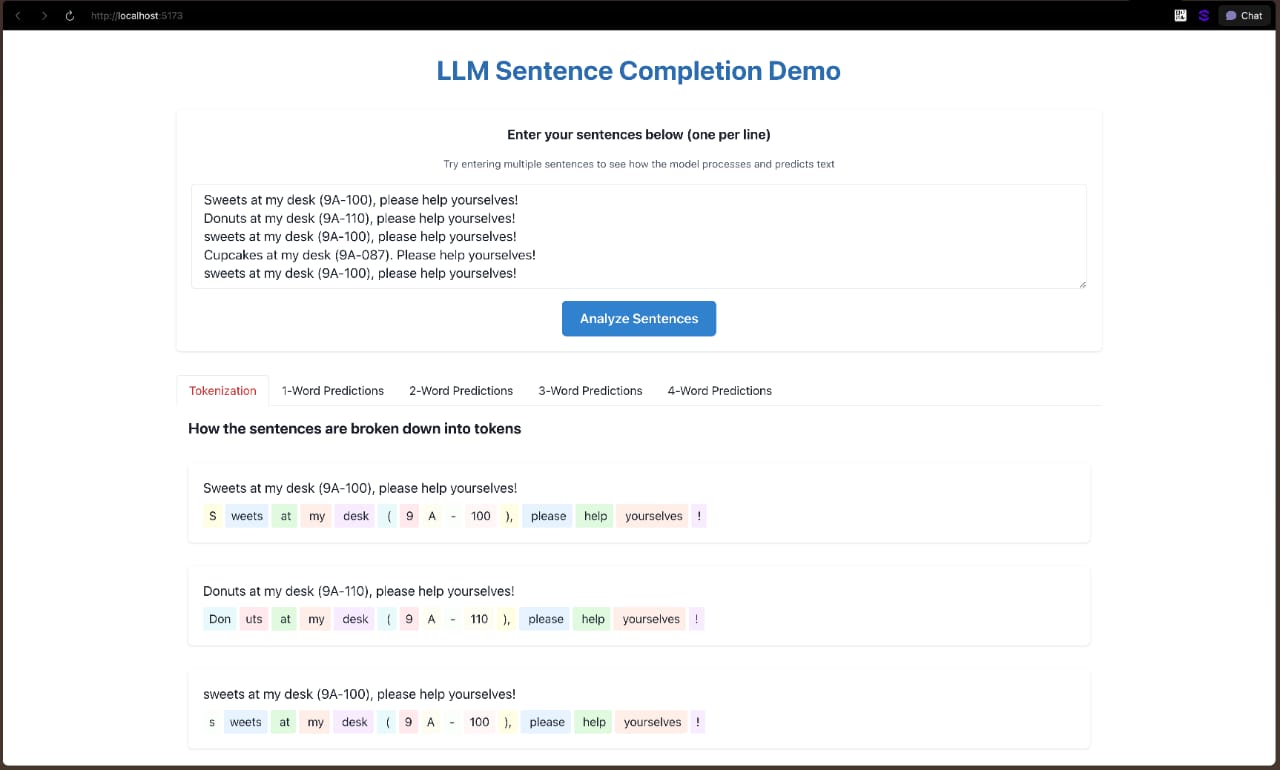Click the Analyze Sentences button
Viewport: 1280px width, 770px height.
point(639,318)
